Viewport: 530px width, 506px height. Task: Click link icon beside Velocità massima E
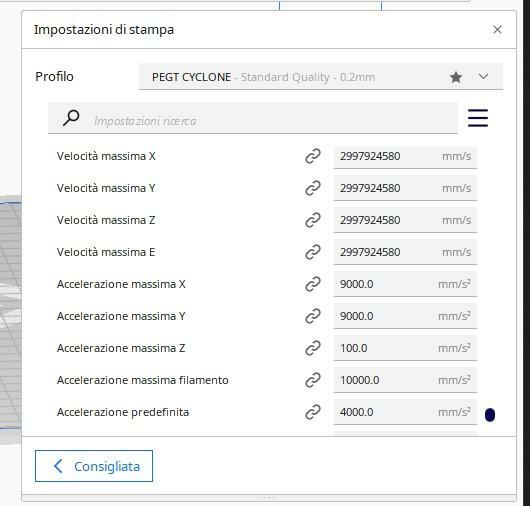click(x=313, y=252)
